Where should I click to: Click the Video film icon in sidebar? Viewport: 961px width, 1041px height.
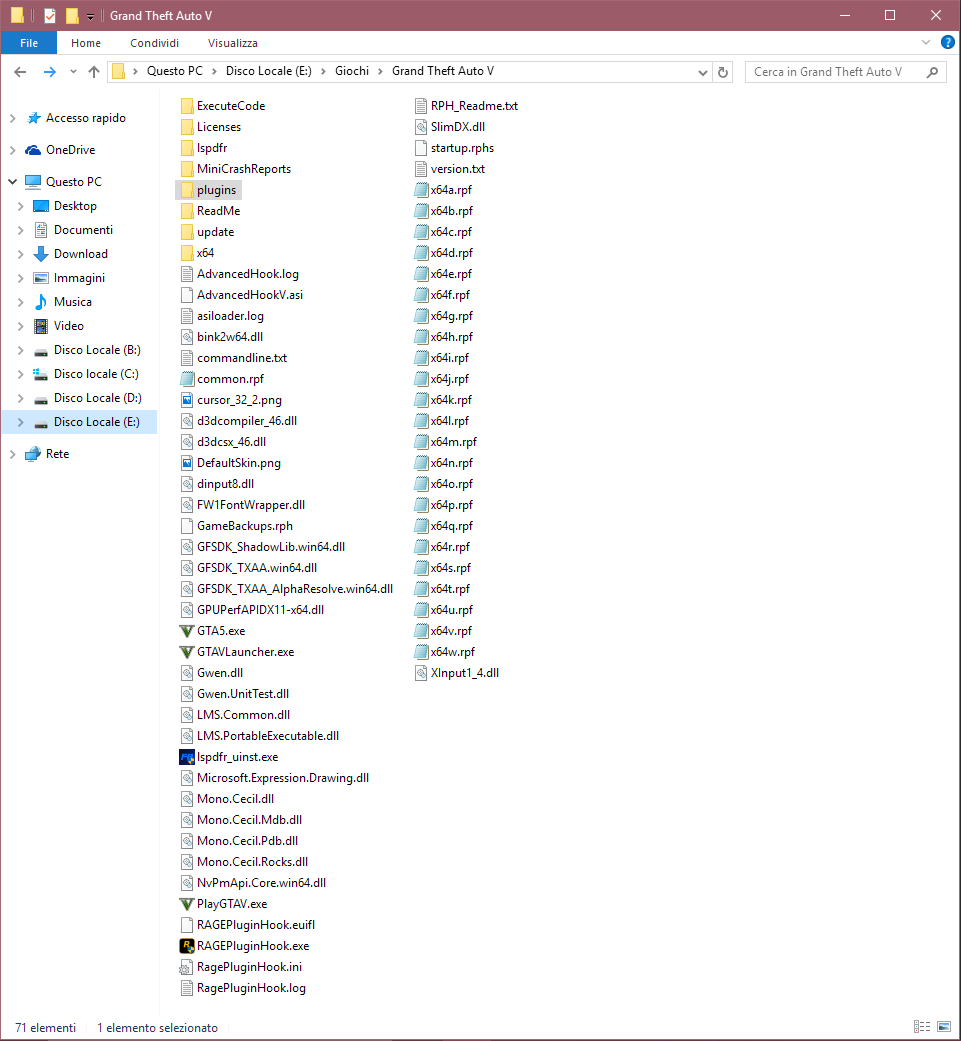coord(40,326)
